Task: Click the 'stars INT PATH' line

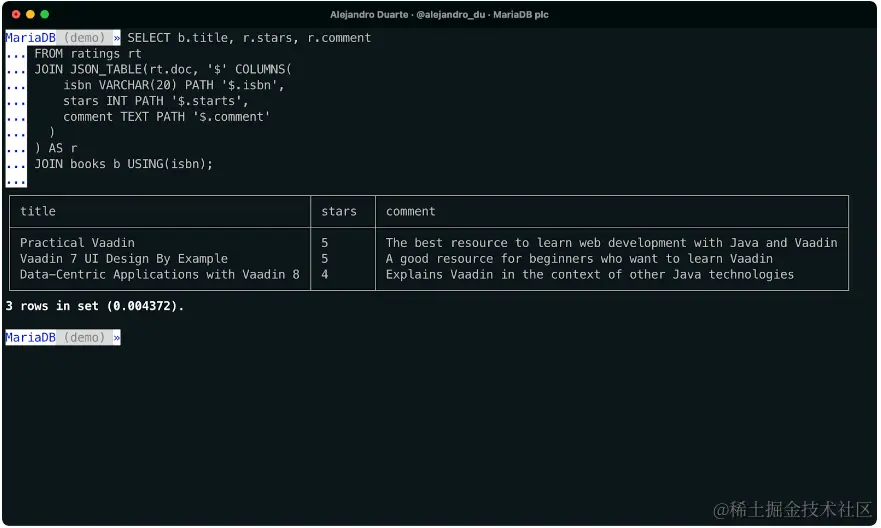Action: tap(155, 101)
